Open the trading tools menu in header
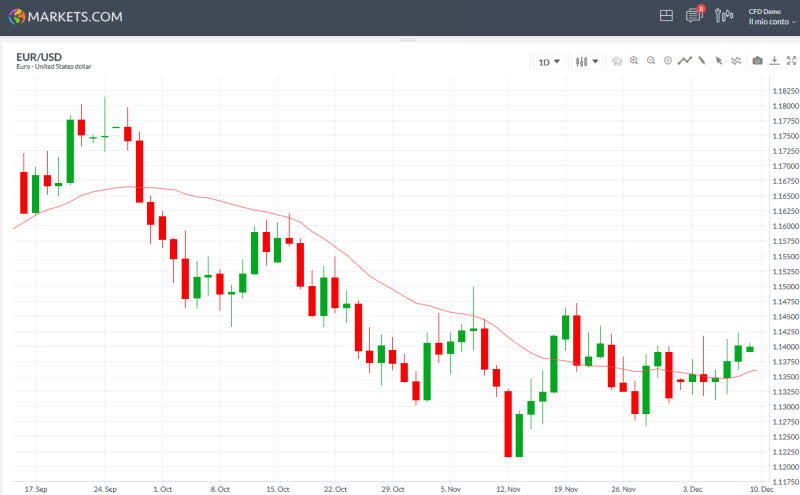 (724, 16)
